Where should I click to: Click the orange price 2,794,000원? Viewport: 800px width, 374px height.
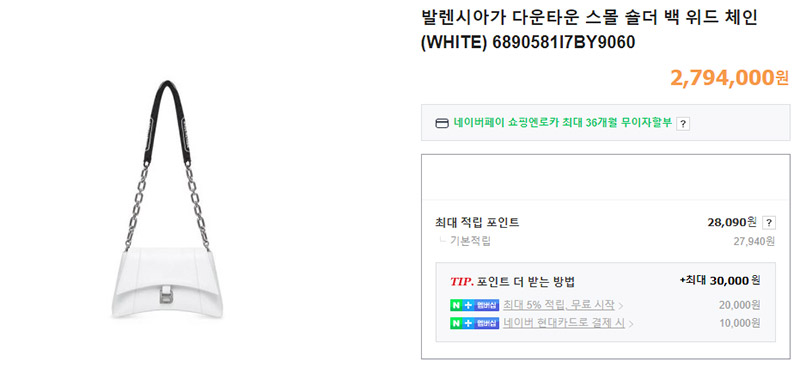(x=729, y=78)
